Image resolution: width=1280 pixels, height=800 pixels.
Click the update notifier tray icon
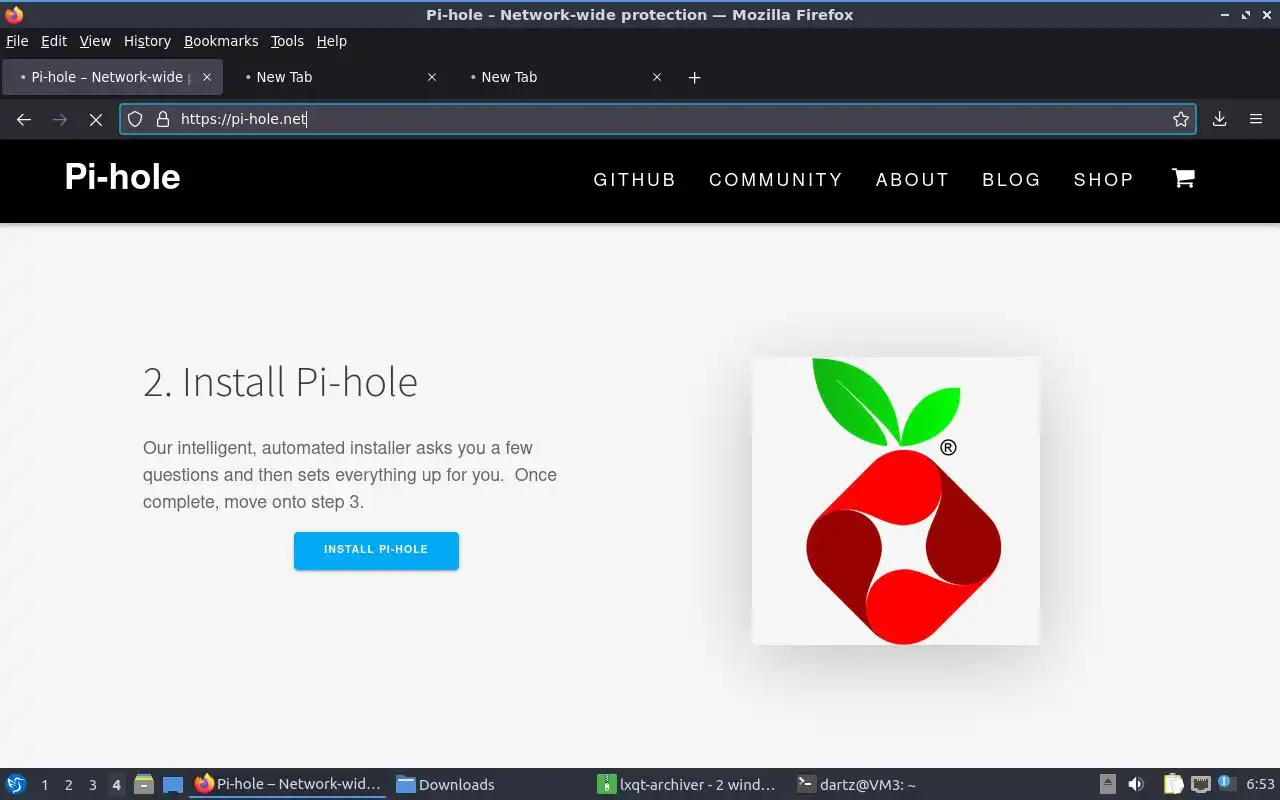[x=1225, y=783]
